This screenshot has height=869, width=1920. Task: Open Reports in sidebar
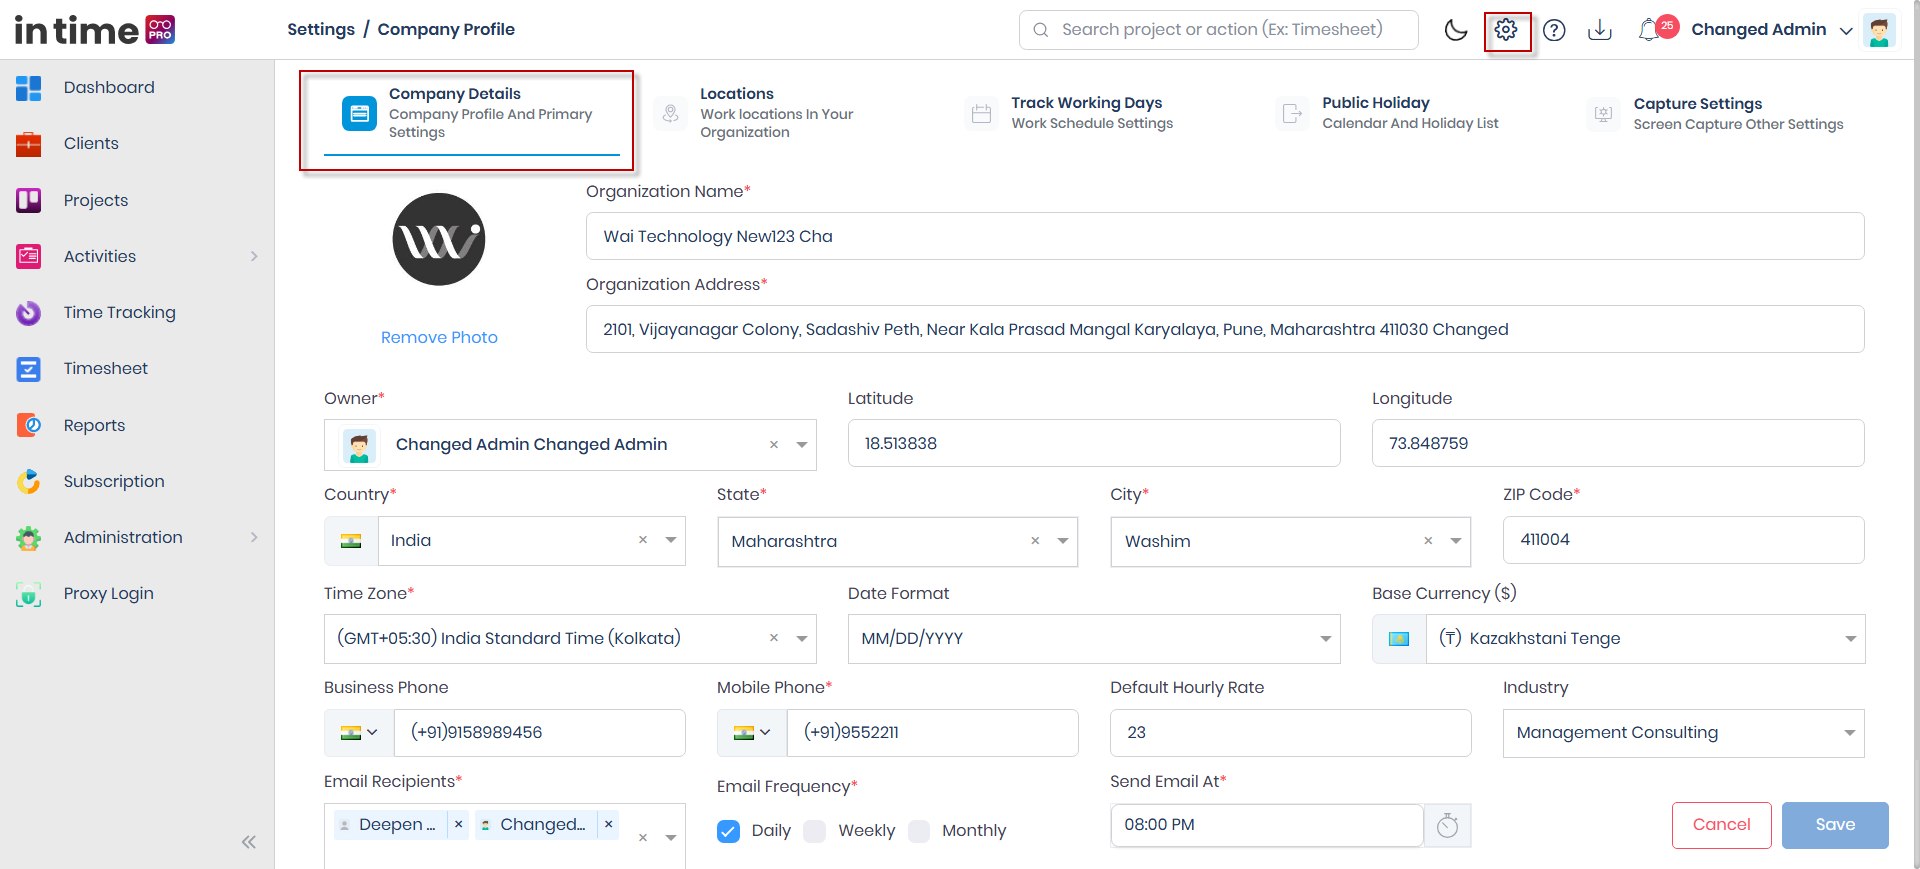click(94, 425)
